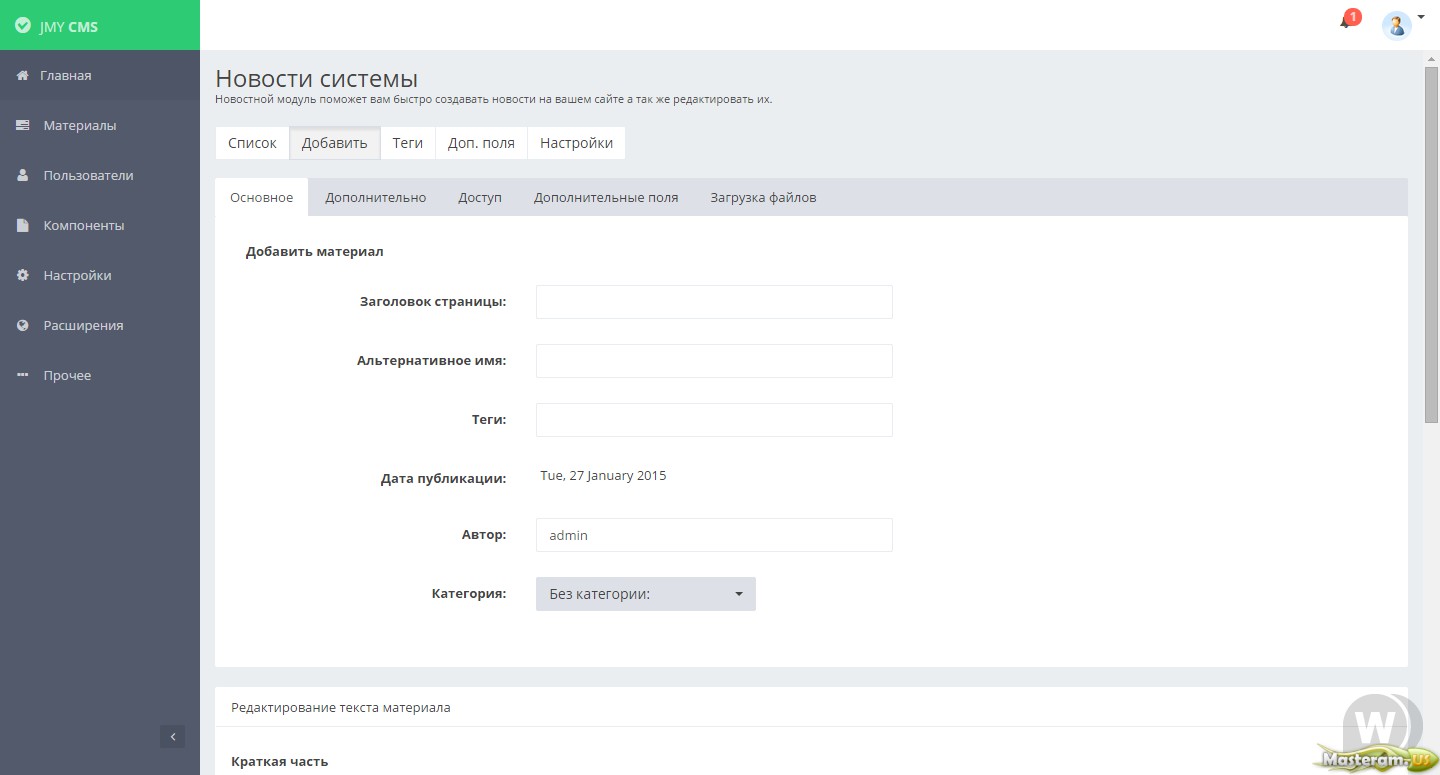Screen dimensions: 1440x775
Task: Open the Категория dropdown
Action: coord(645,594)
